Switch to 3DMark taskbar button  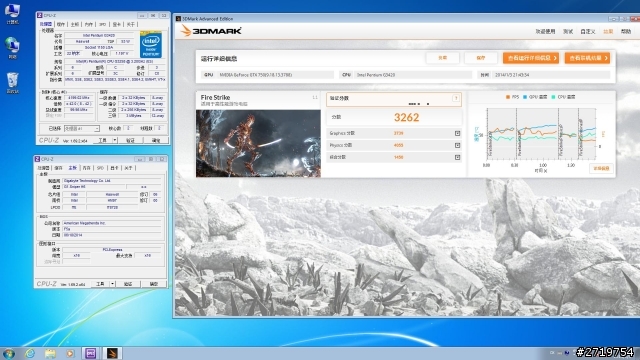112,353
